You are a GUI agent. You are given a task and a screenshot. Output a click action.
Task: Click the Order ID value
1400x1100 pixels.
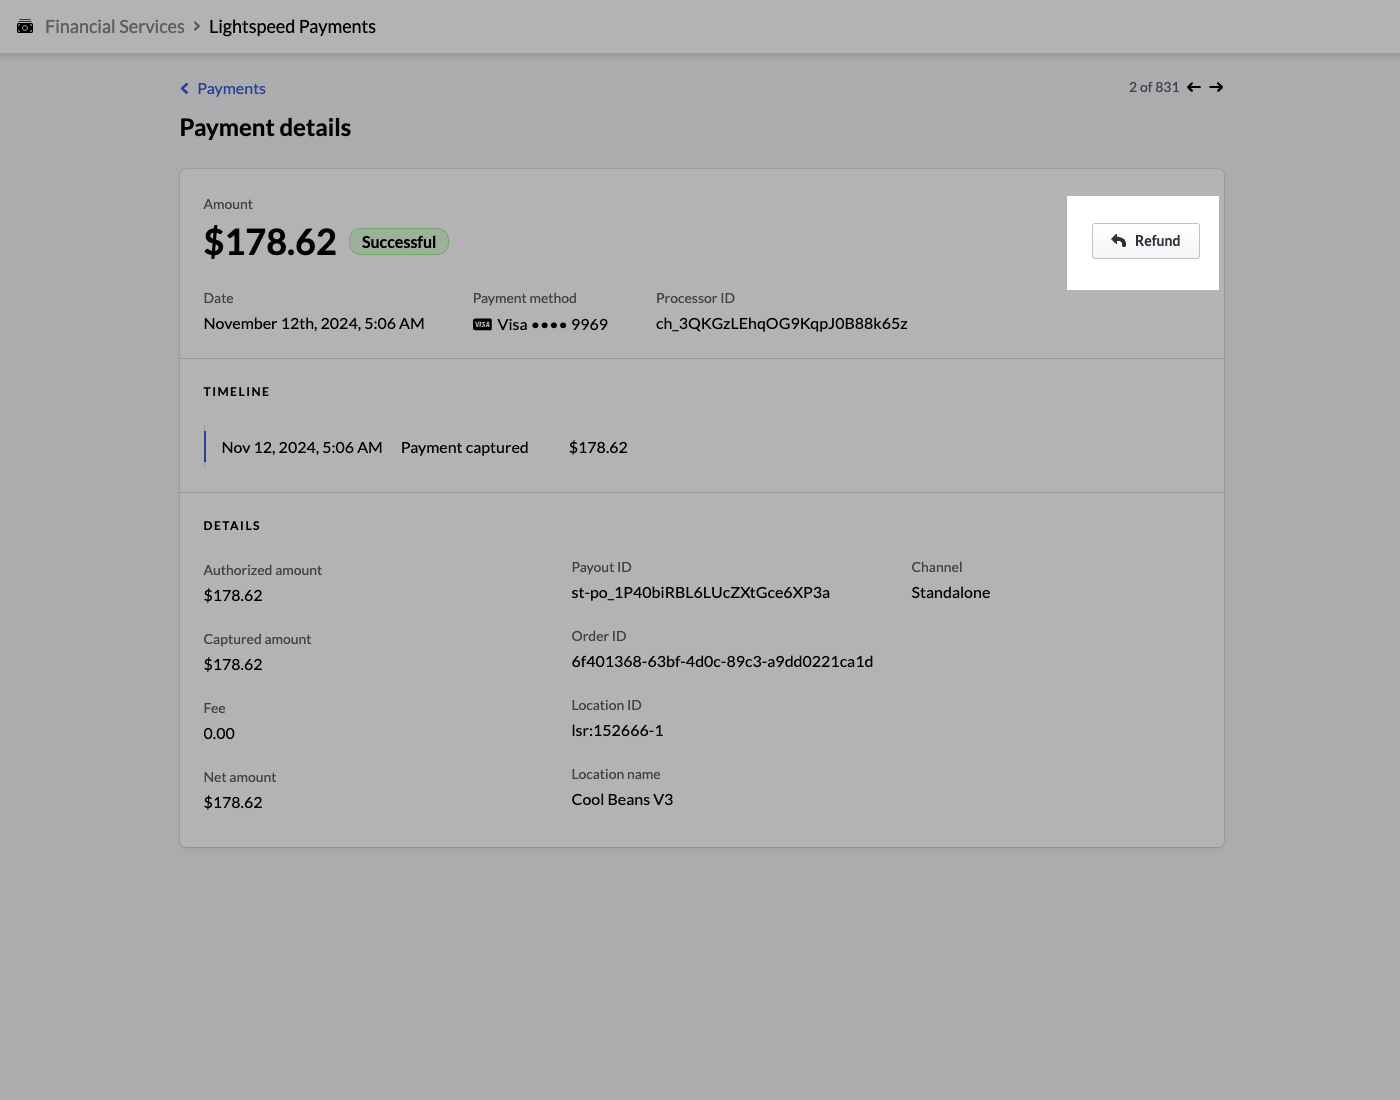(x=722, y=662)
